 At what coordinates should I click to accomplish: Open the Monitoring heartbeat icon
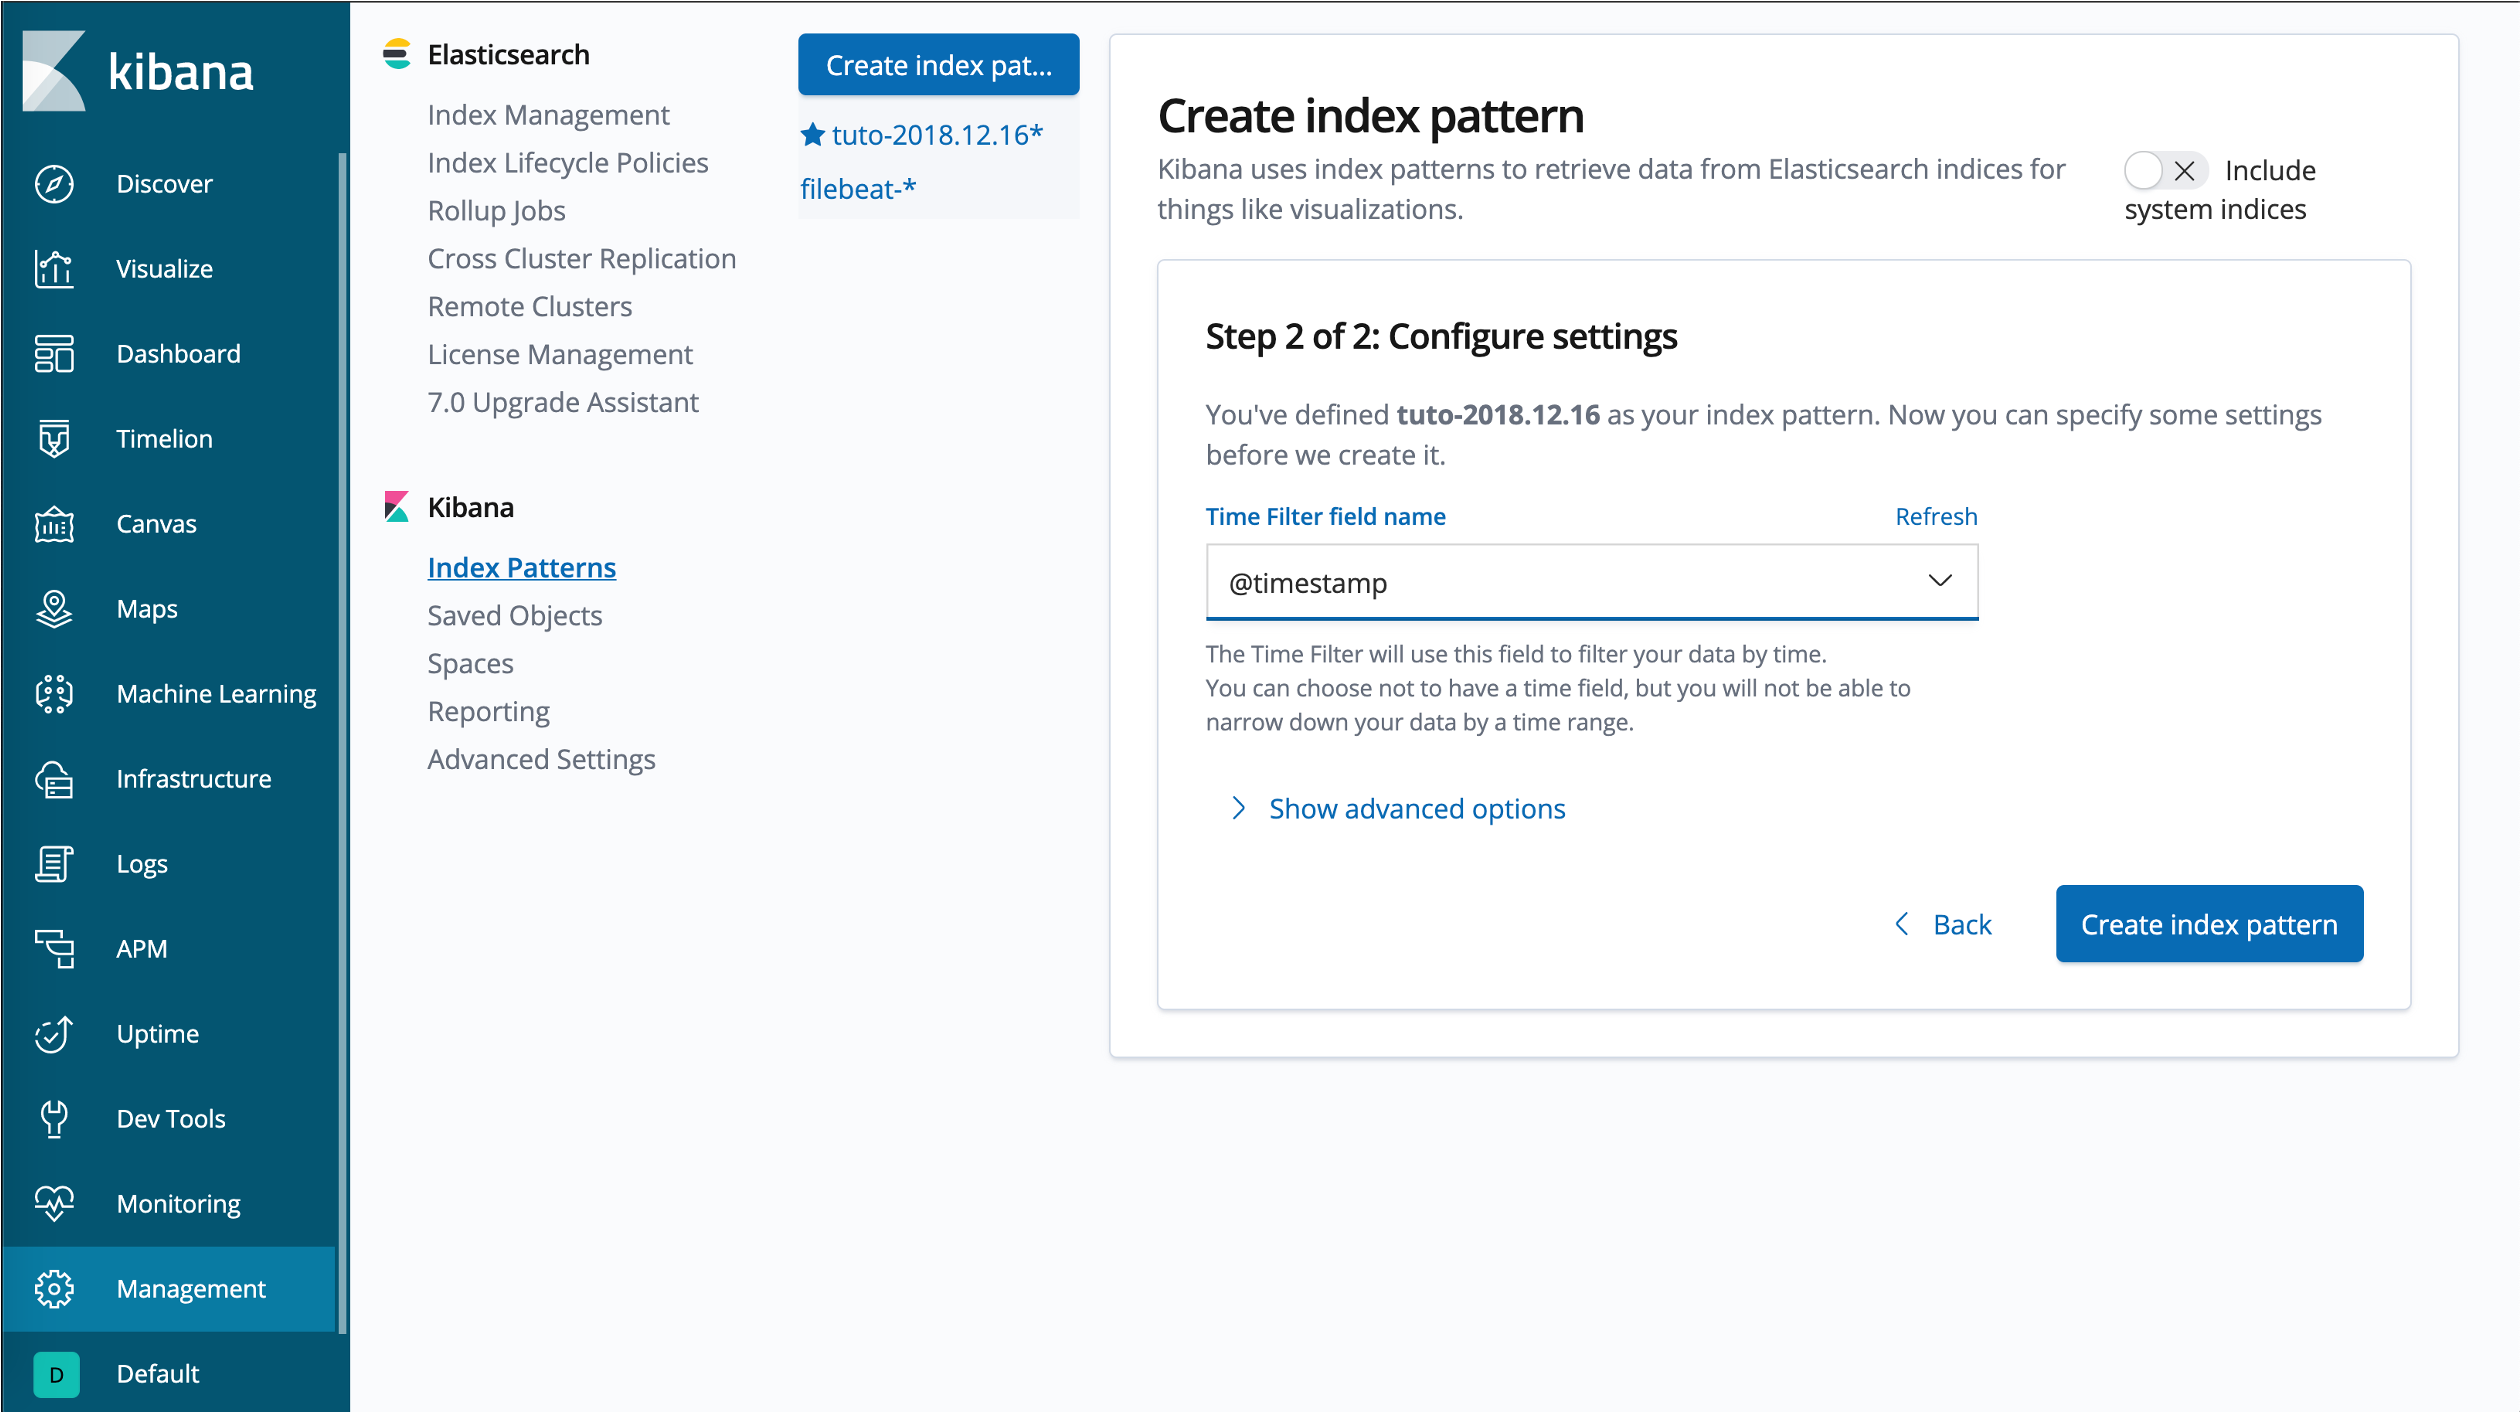54,1204
